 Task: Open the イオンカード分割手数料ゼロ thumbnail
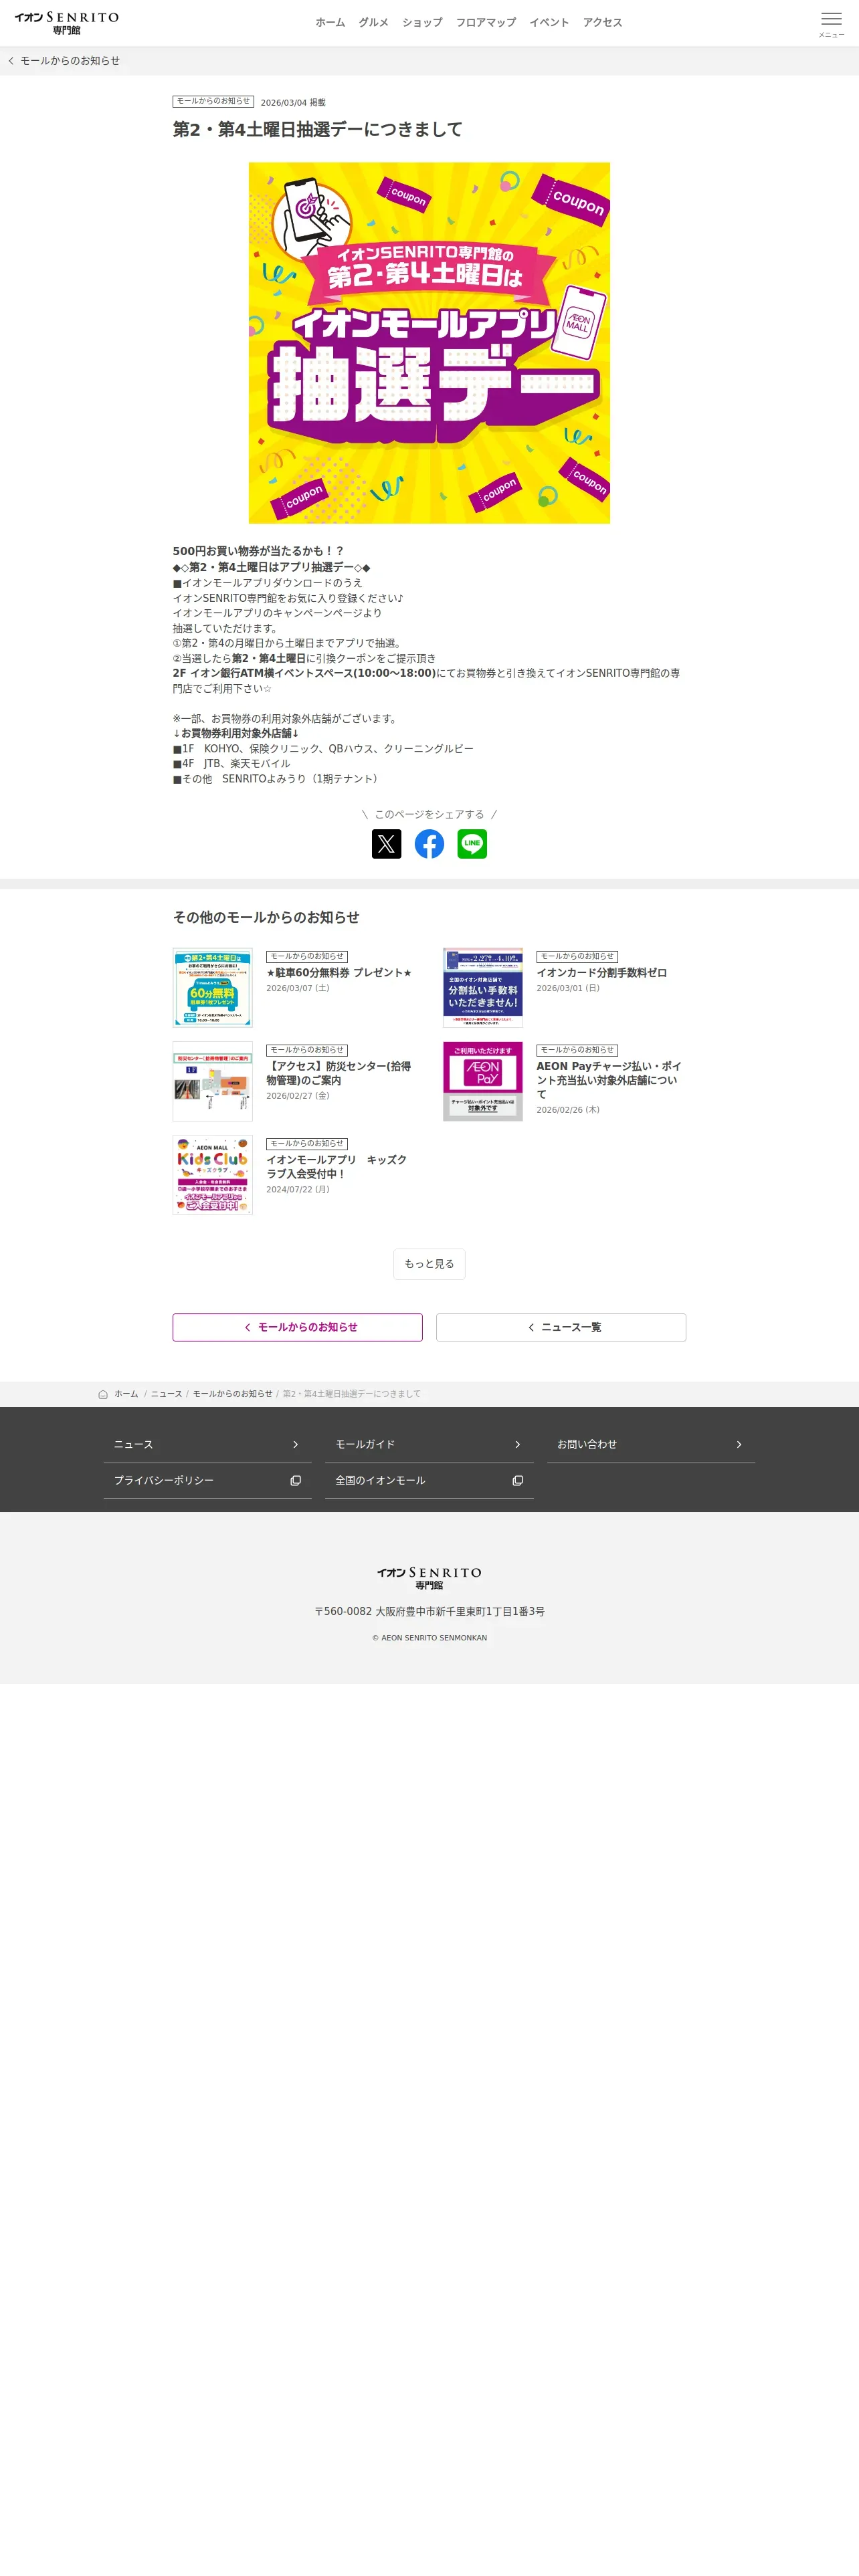pos(483,988)
